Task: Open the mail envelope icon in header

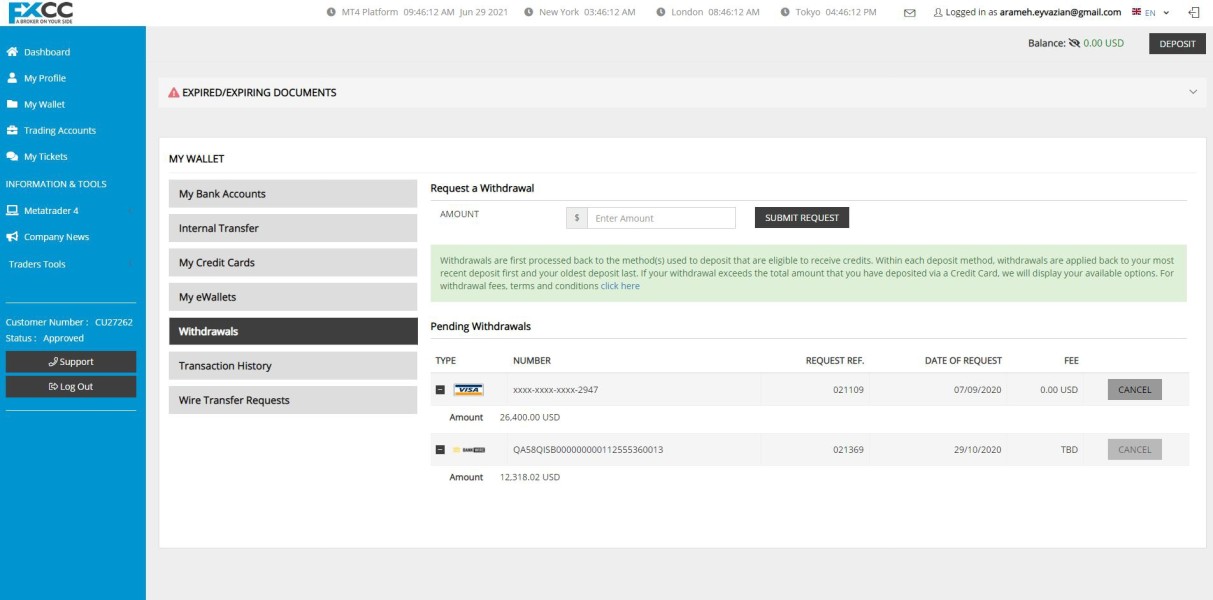Action: [x=909, y=13]
